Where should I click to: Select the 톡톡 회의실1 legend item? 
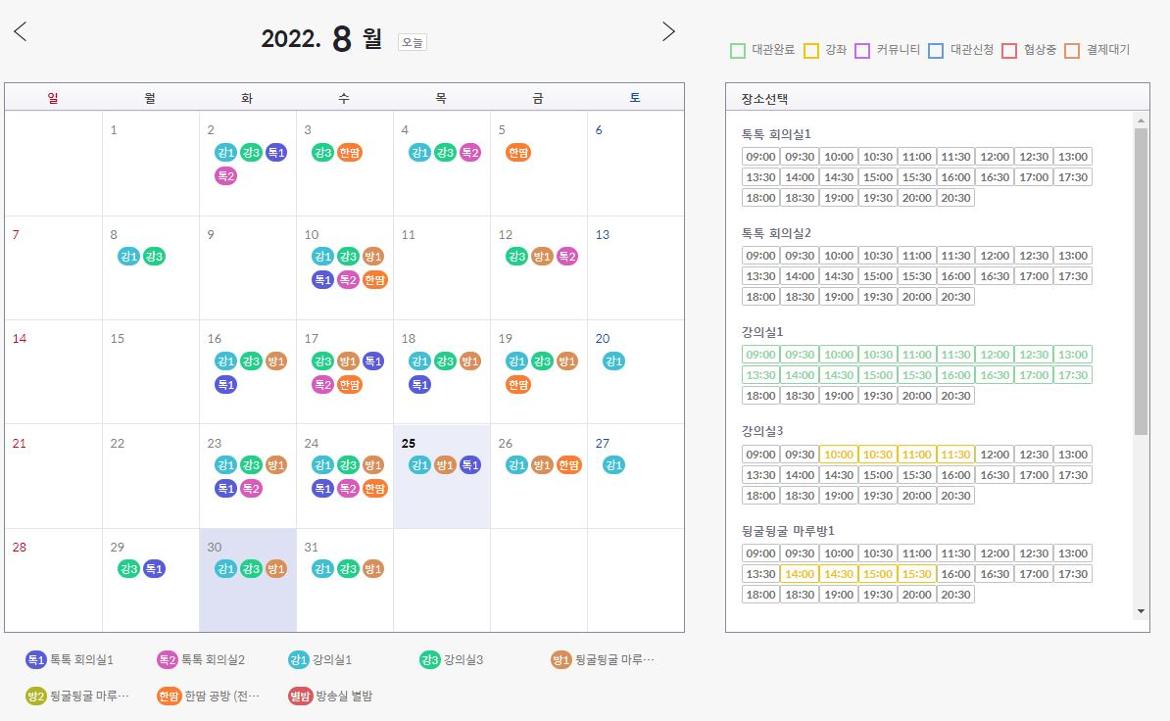[70, 660]
